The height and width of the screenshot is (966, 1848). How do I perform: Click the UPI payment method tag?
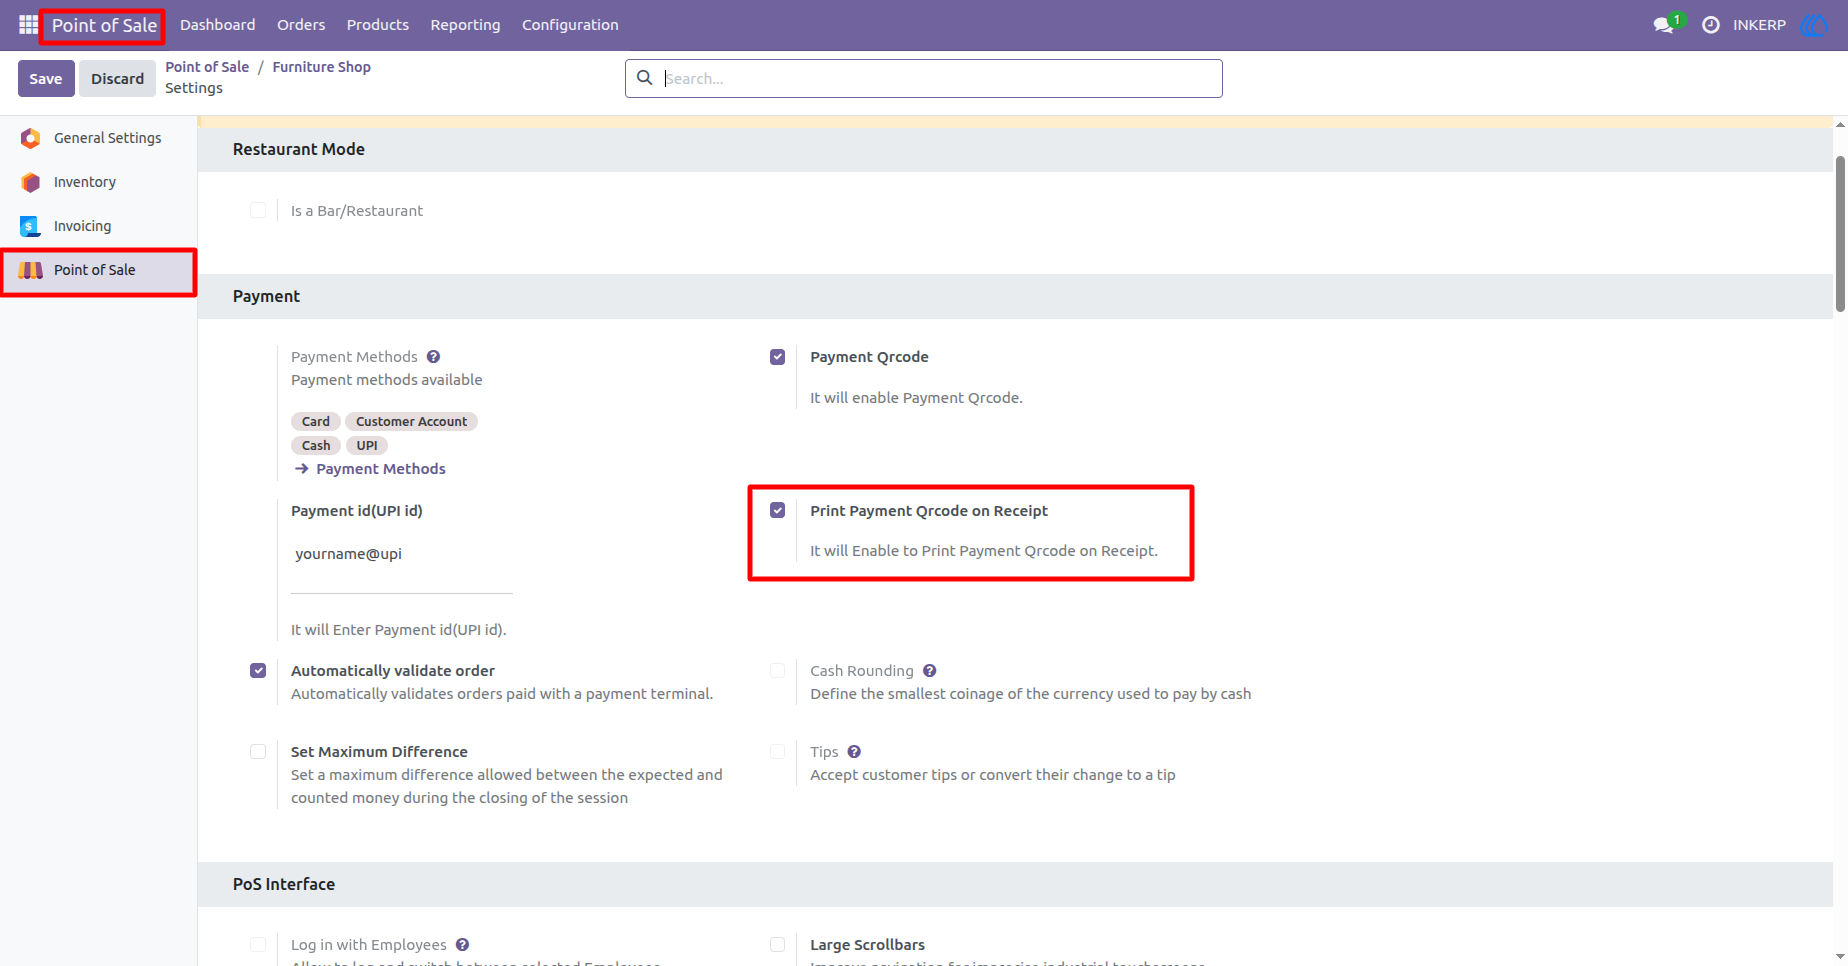point(367,445)
